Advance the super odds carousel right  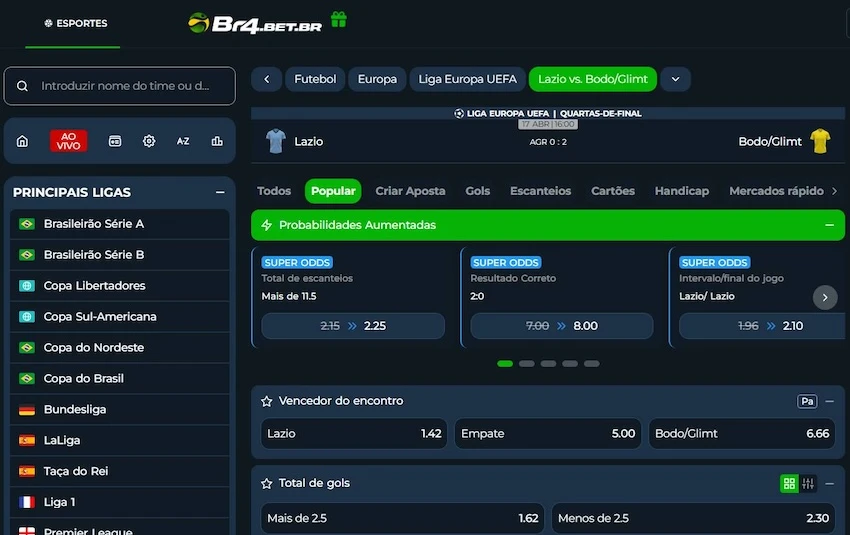825,297
